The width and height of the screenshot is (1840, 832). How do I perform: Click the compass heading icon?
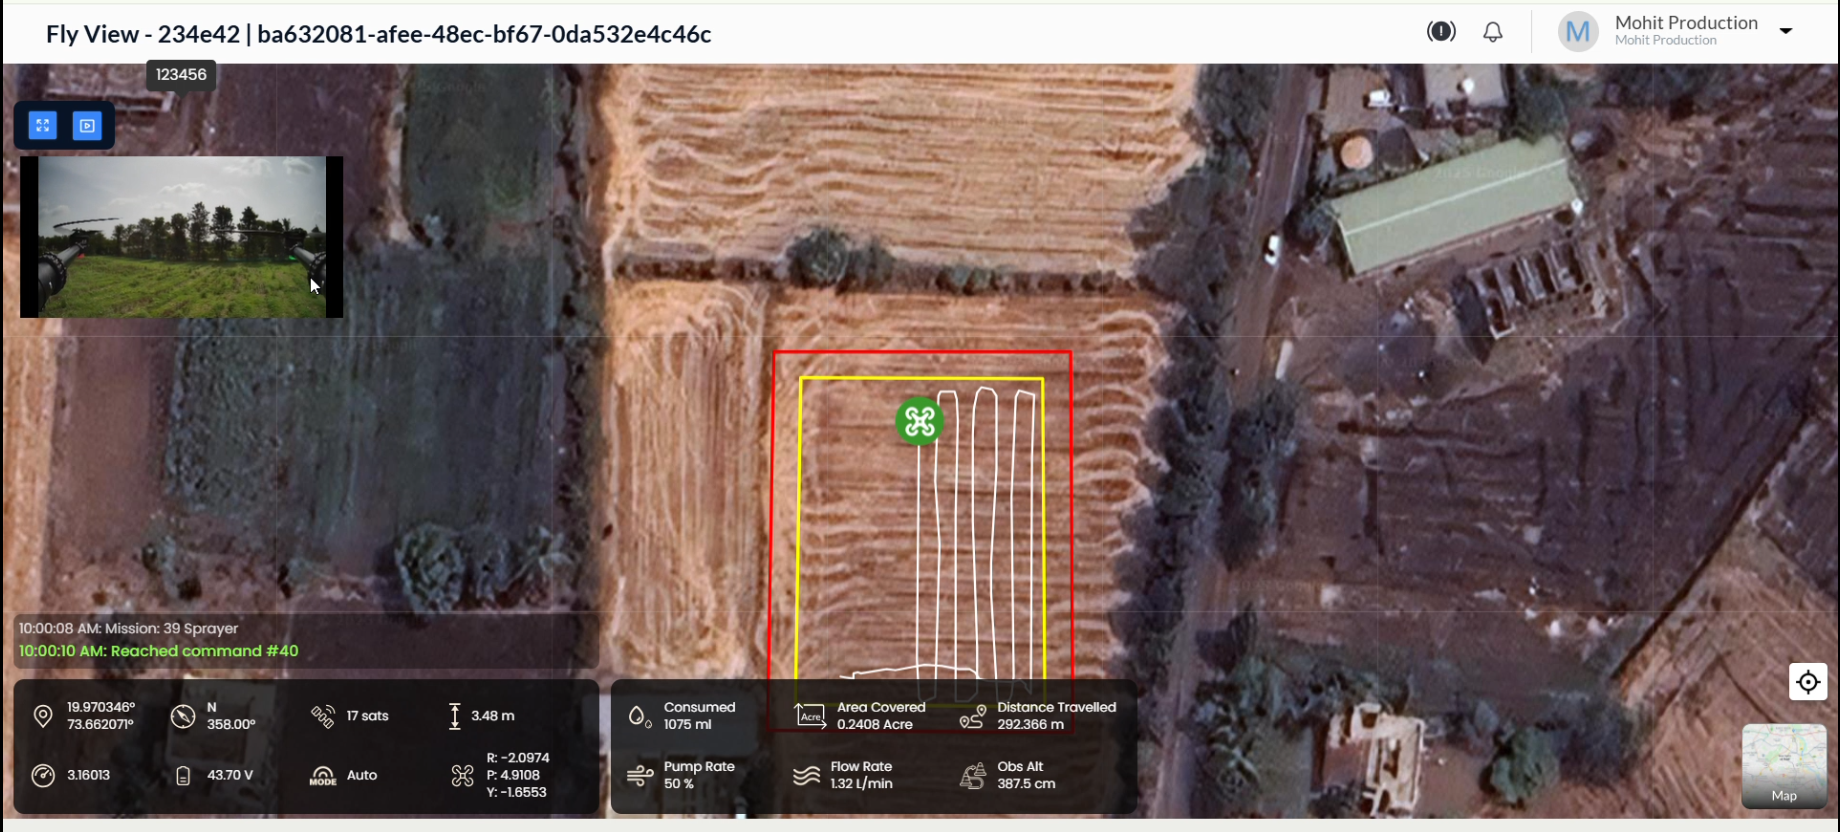click(183, 716)
